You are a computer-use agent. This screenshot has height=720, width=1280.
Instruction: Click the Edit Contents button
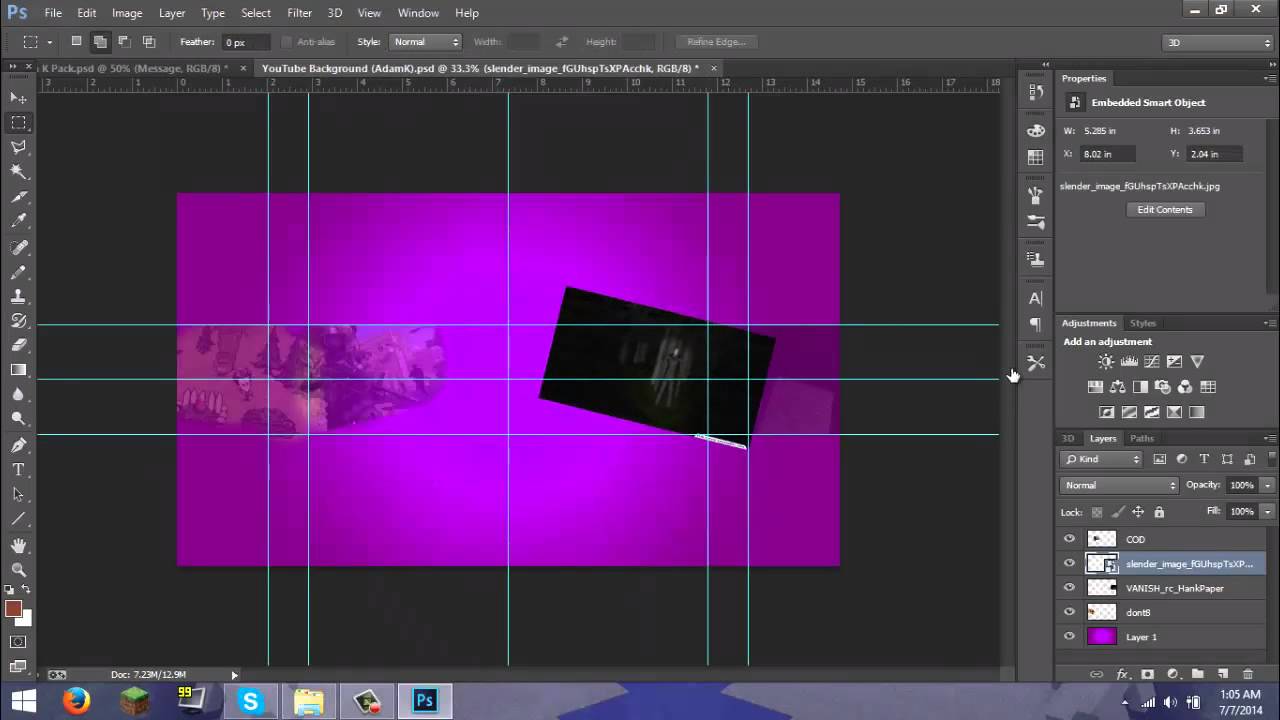(1165, 209)
